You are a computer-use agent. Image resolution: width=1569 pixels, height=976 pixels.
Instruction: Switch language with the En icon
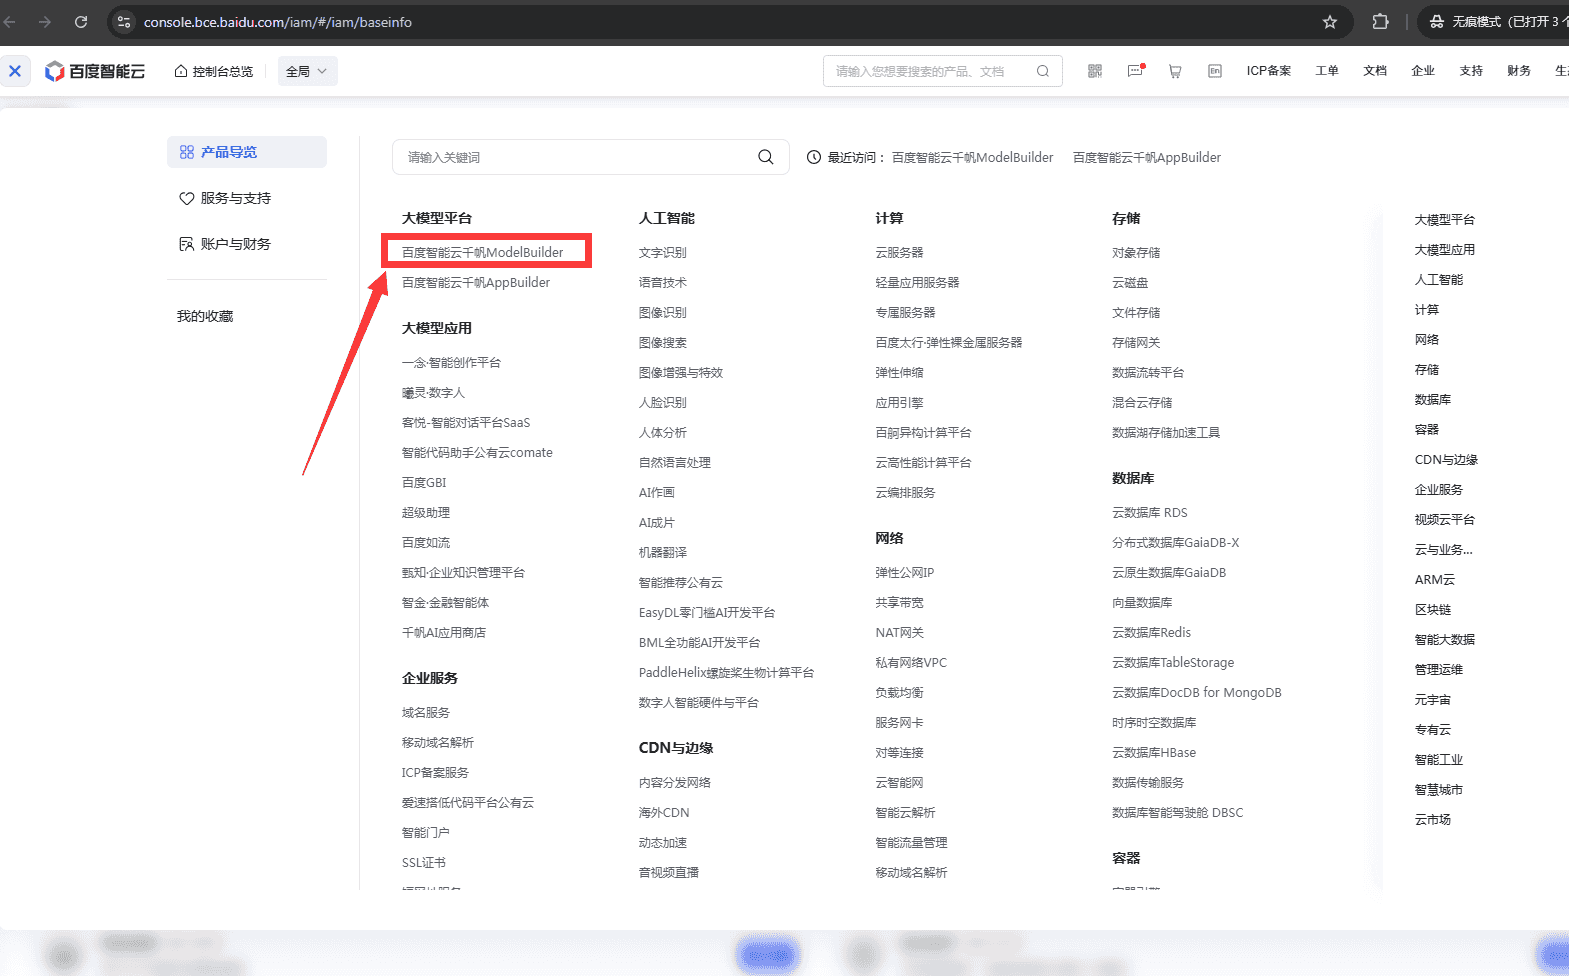(x=1215, y=71)
